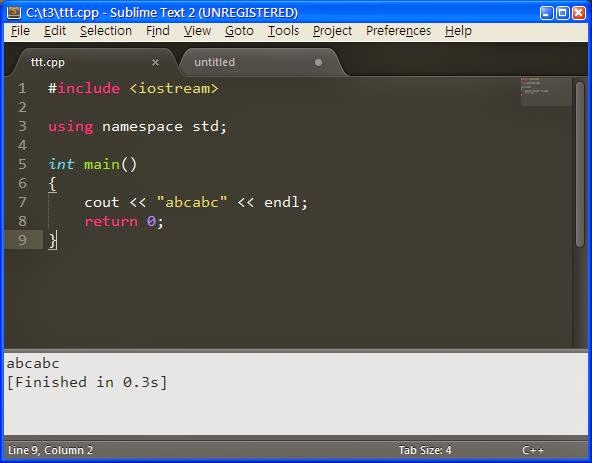Click line number 8 in the gutter
Image resolution: width=592 pixels, height=463 pixels.
click(x=22, y=221)
